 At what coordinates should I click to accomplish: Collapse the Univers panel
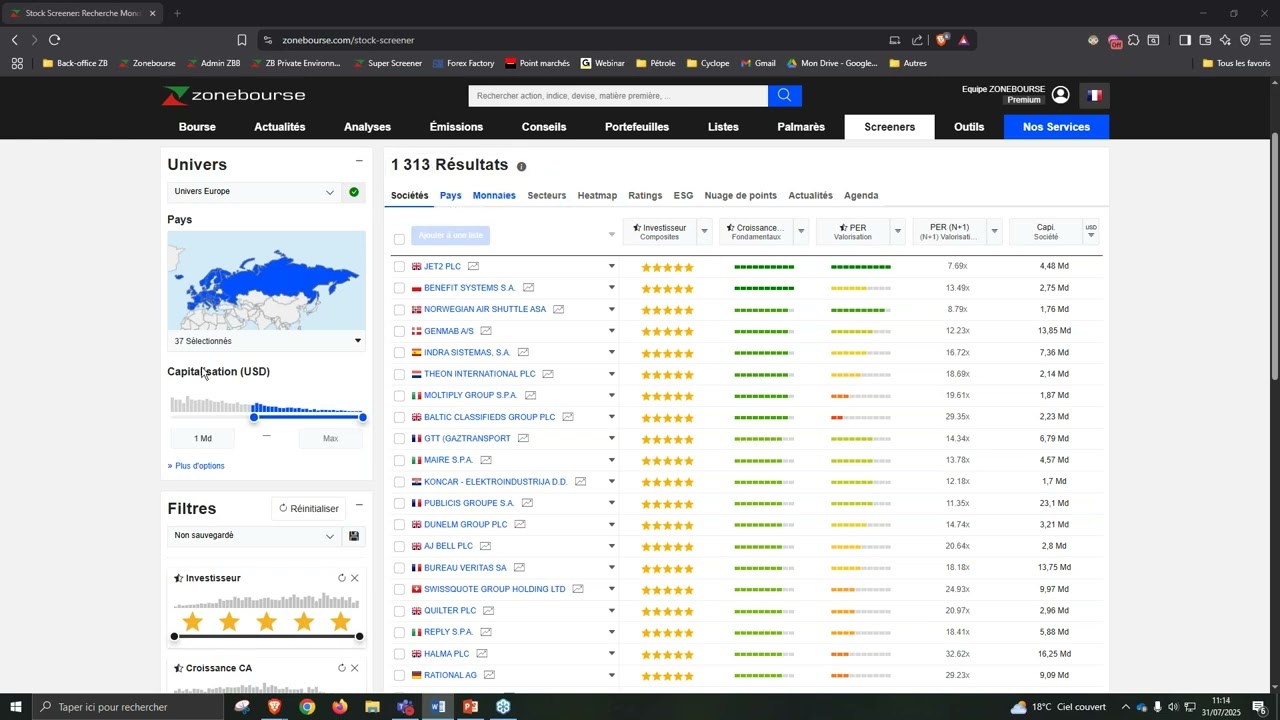pyautogui.click(x=359, y=161)
